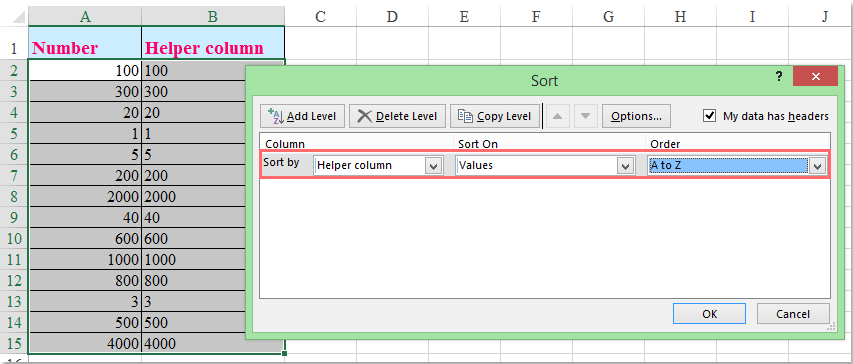Screen dimensions: 853x364
Task: Select row 5 header
Action: click(14, 134)
